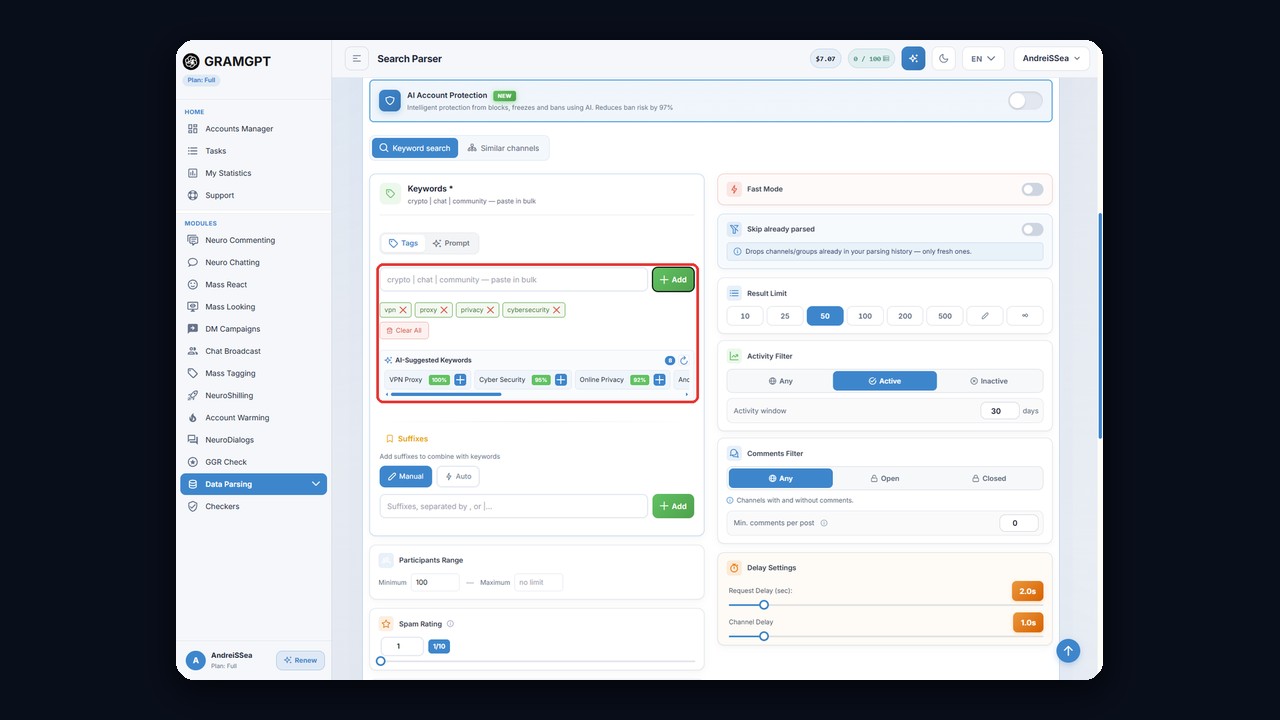This screenshot has height=720, width=1280.
Task: Click the Activity window days field
Action: 999,411
